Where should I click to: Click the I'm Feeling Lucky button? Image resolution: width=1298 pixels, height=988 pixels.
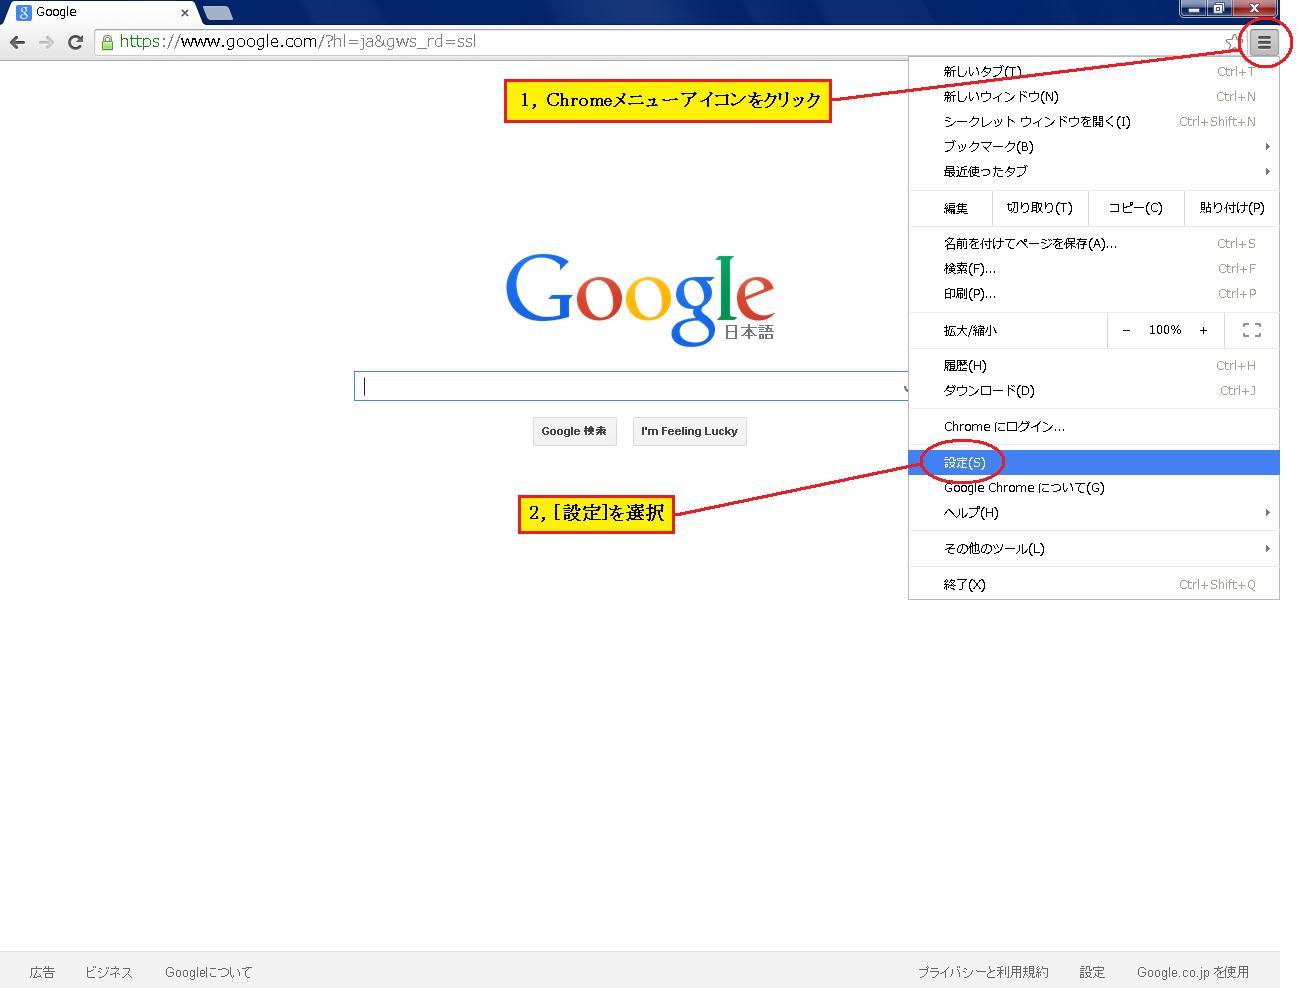pos(689,431)
